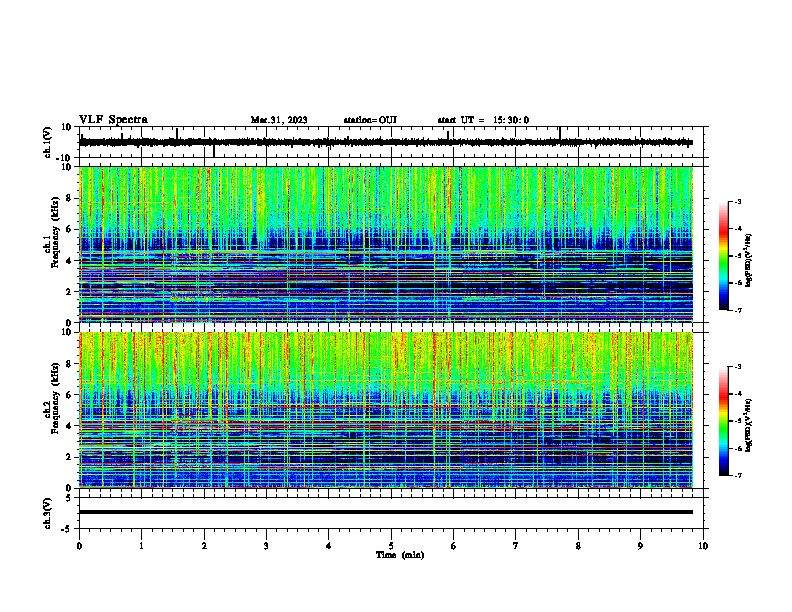
Task: Click the ch.1 spectrogram color bar
Action: (724, 256)
